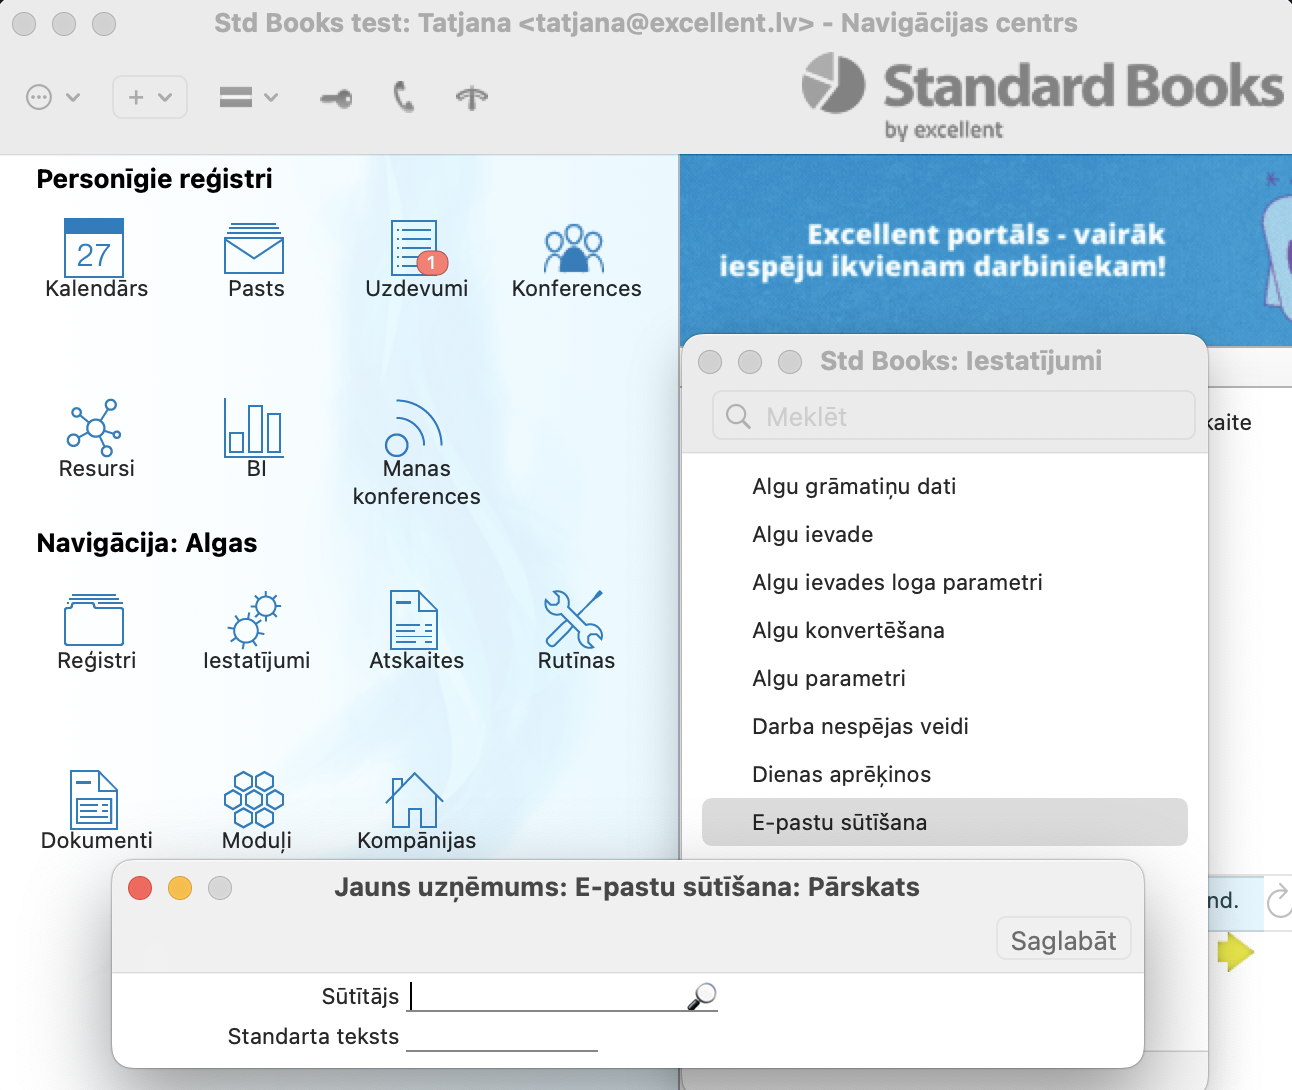The height and width of the screenshot is (1090, 1292).
Task: Expand the view layout dropdown
Action: click(248, 97)
